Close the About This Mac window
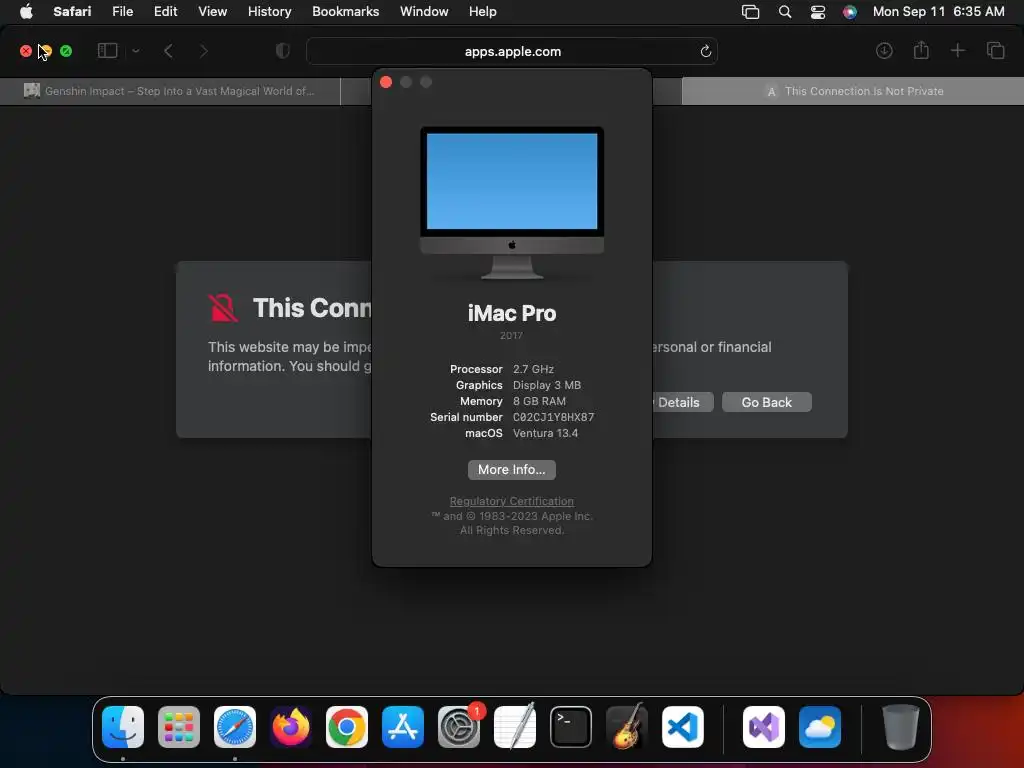This screenshot has height=768, width=1024. click(x=386, y=82)
